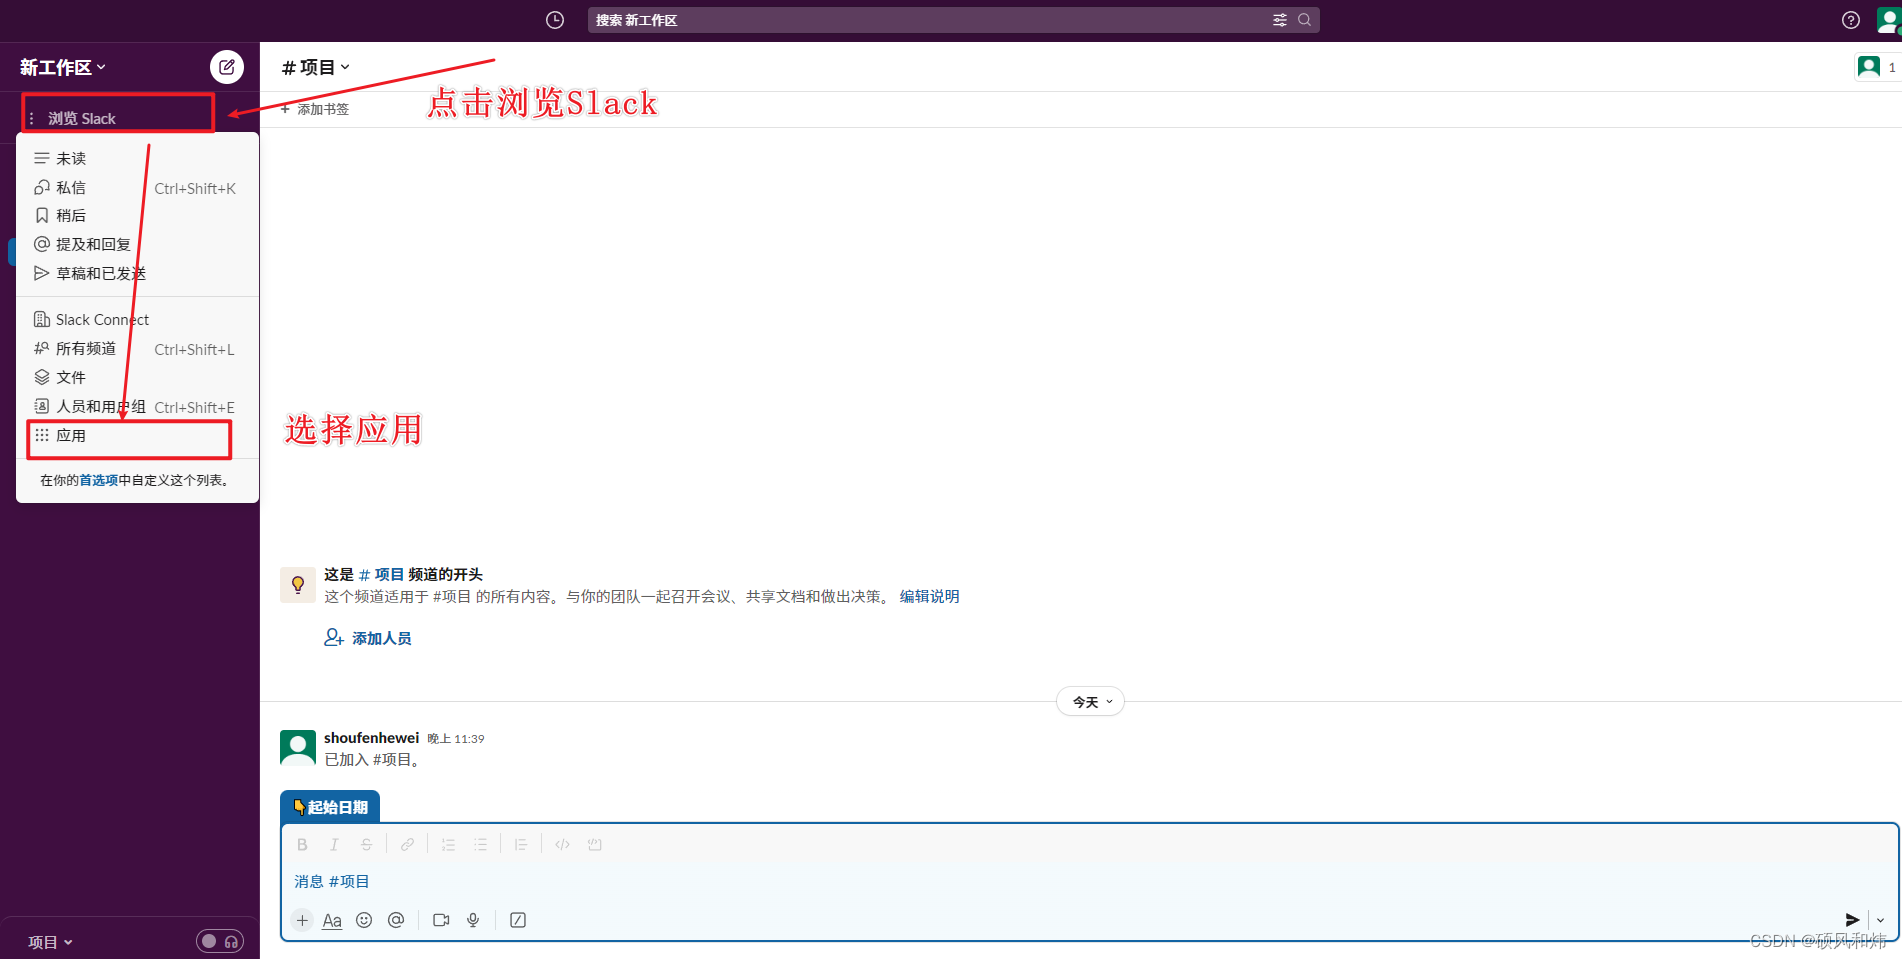Click 添加书签 to add a bookmark
The image size is (1902, 959).
tap(315, 109)
